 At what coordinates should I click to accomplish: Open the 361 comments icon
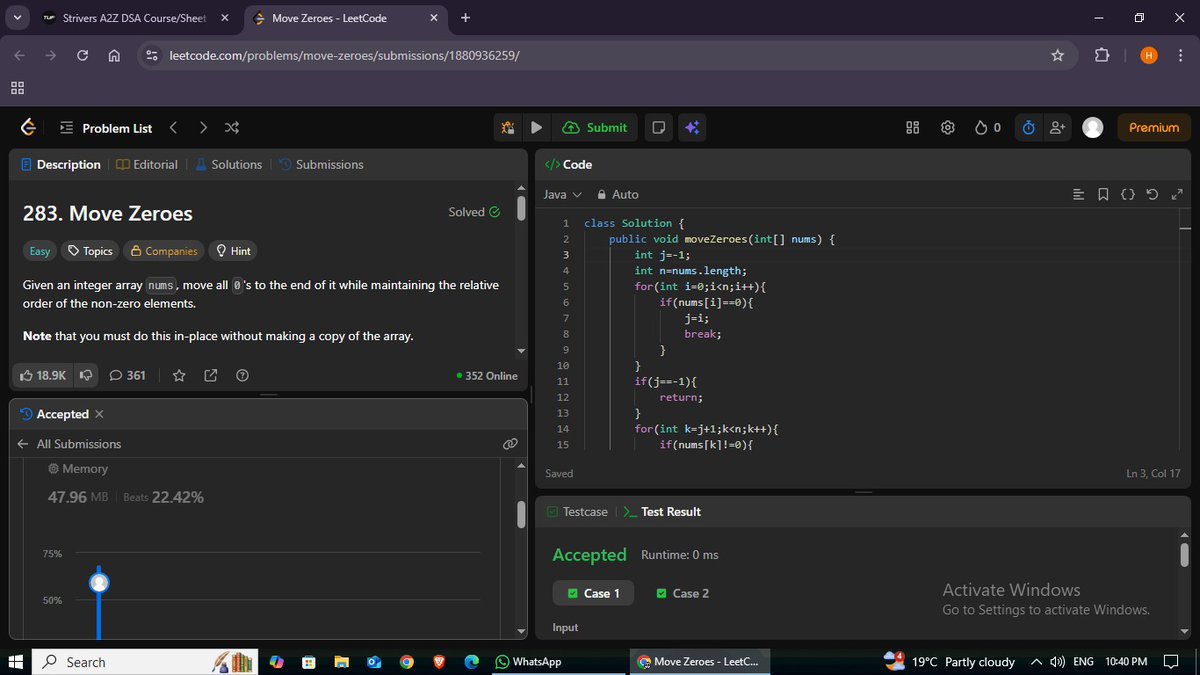pyautogui.click(x=127, y=375)
